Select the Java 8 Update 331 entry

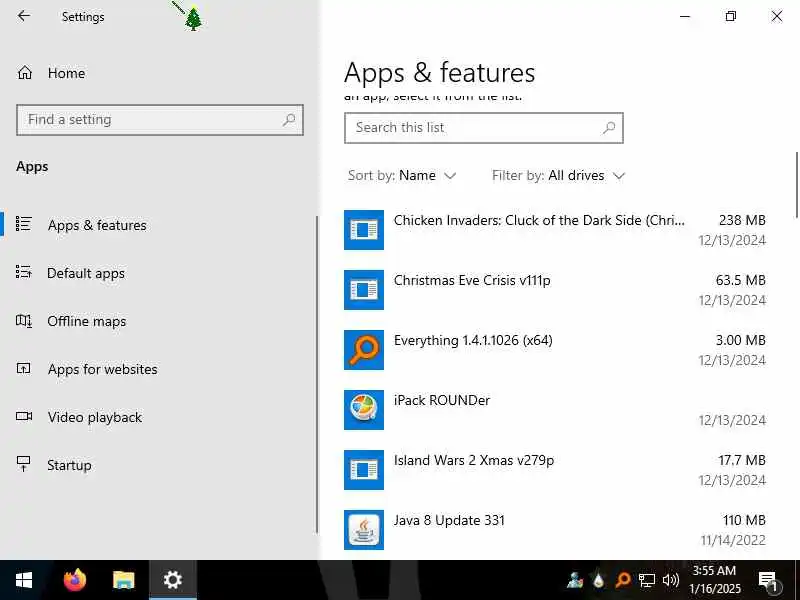(555, 530)
